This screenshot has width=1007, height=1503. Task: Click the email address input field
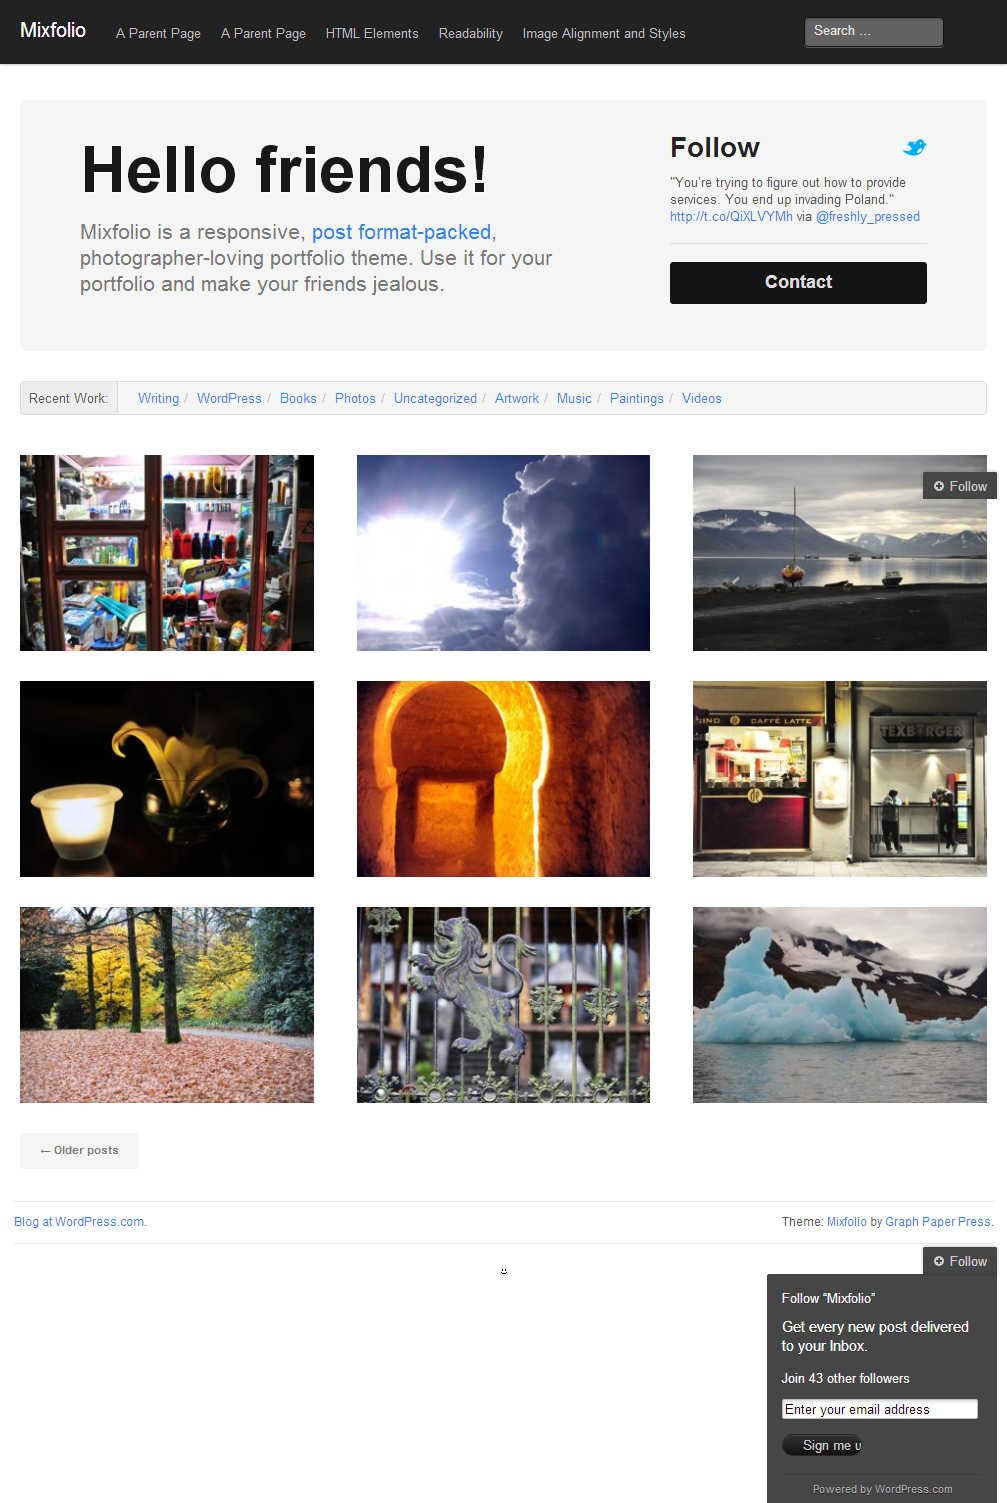879,1409
